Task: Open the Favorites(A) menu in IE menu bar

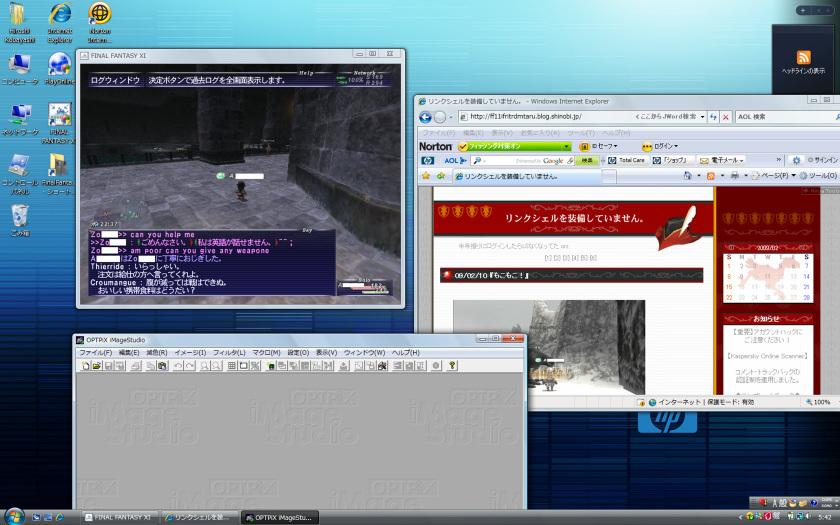Action: point(539,133)
